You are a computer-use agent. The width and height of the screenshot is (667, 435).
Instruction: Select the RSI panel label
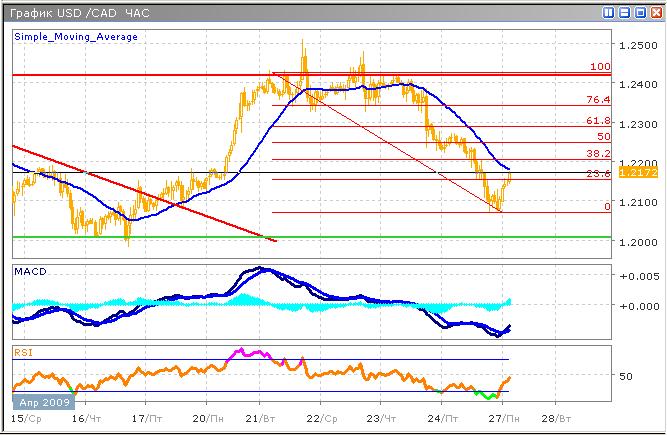click(x=22, y=351)
